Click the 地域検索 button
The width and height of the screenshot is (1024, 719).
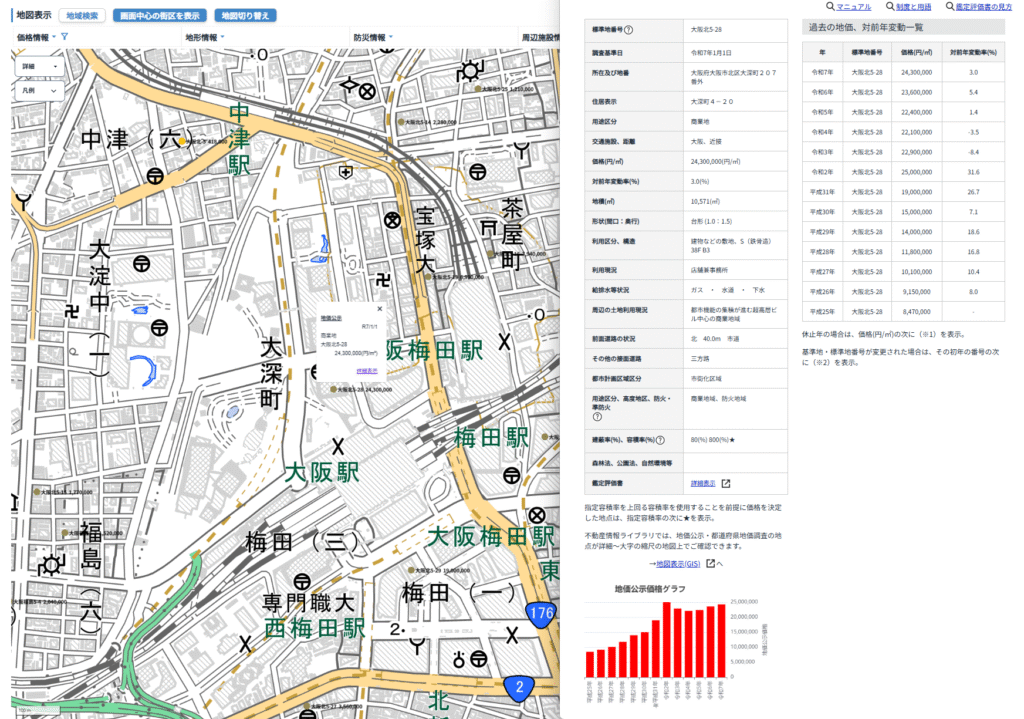point(81,16)
